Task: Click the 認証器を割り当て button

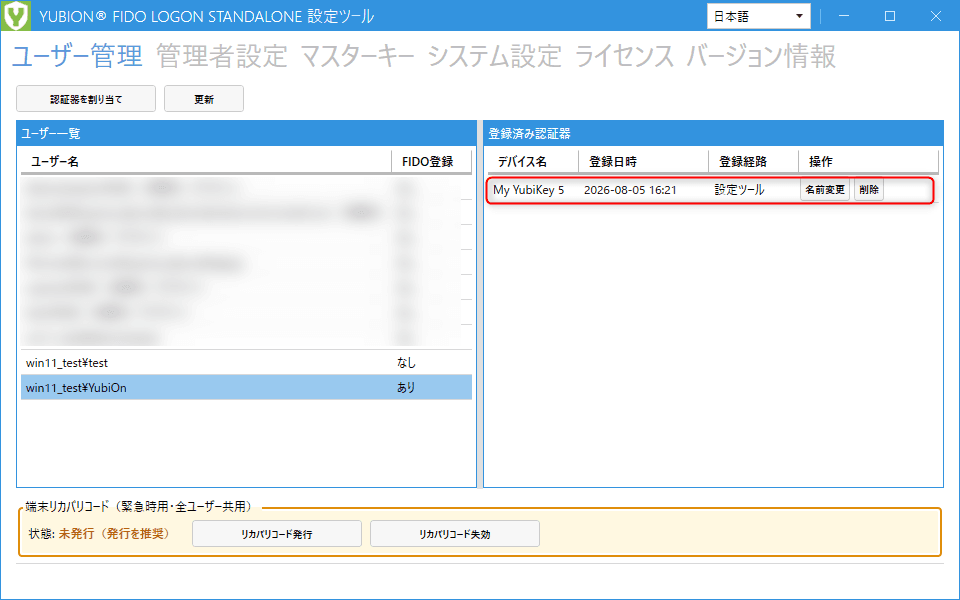Action: pos(86,99)
